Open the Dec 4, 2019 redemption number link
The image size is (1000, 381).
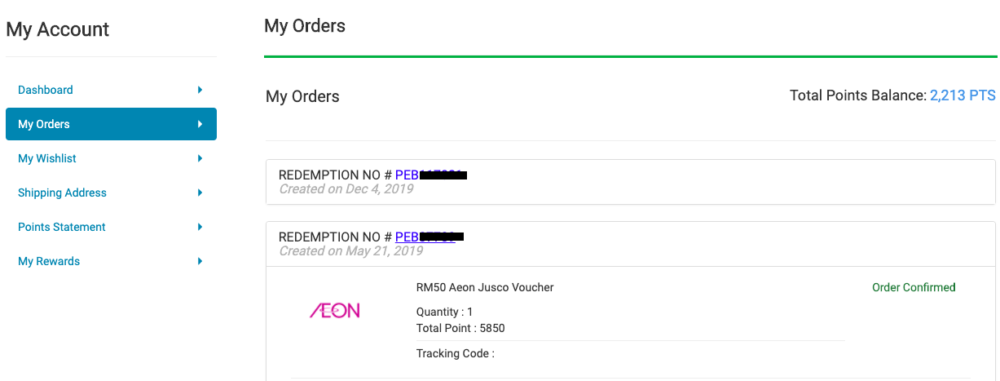pyautogui.click(x=431, y=175)
